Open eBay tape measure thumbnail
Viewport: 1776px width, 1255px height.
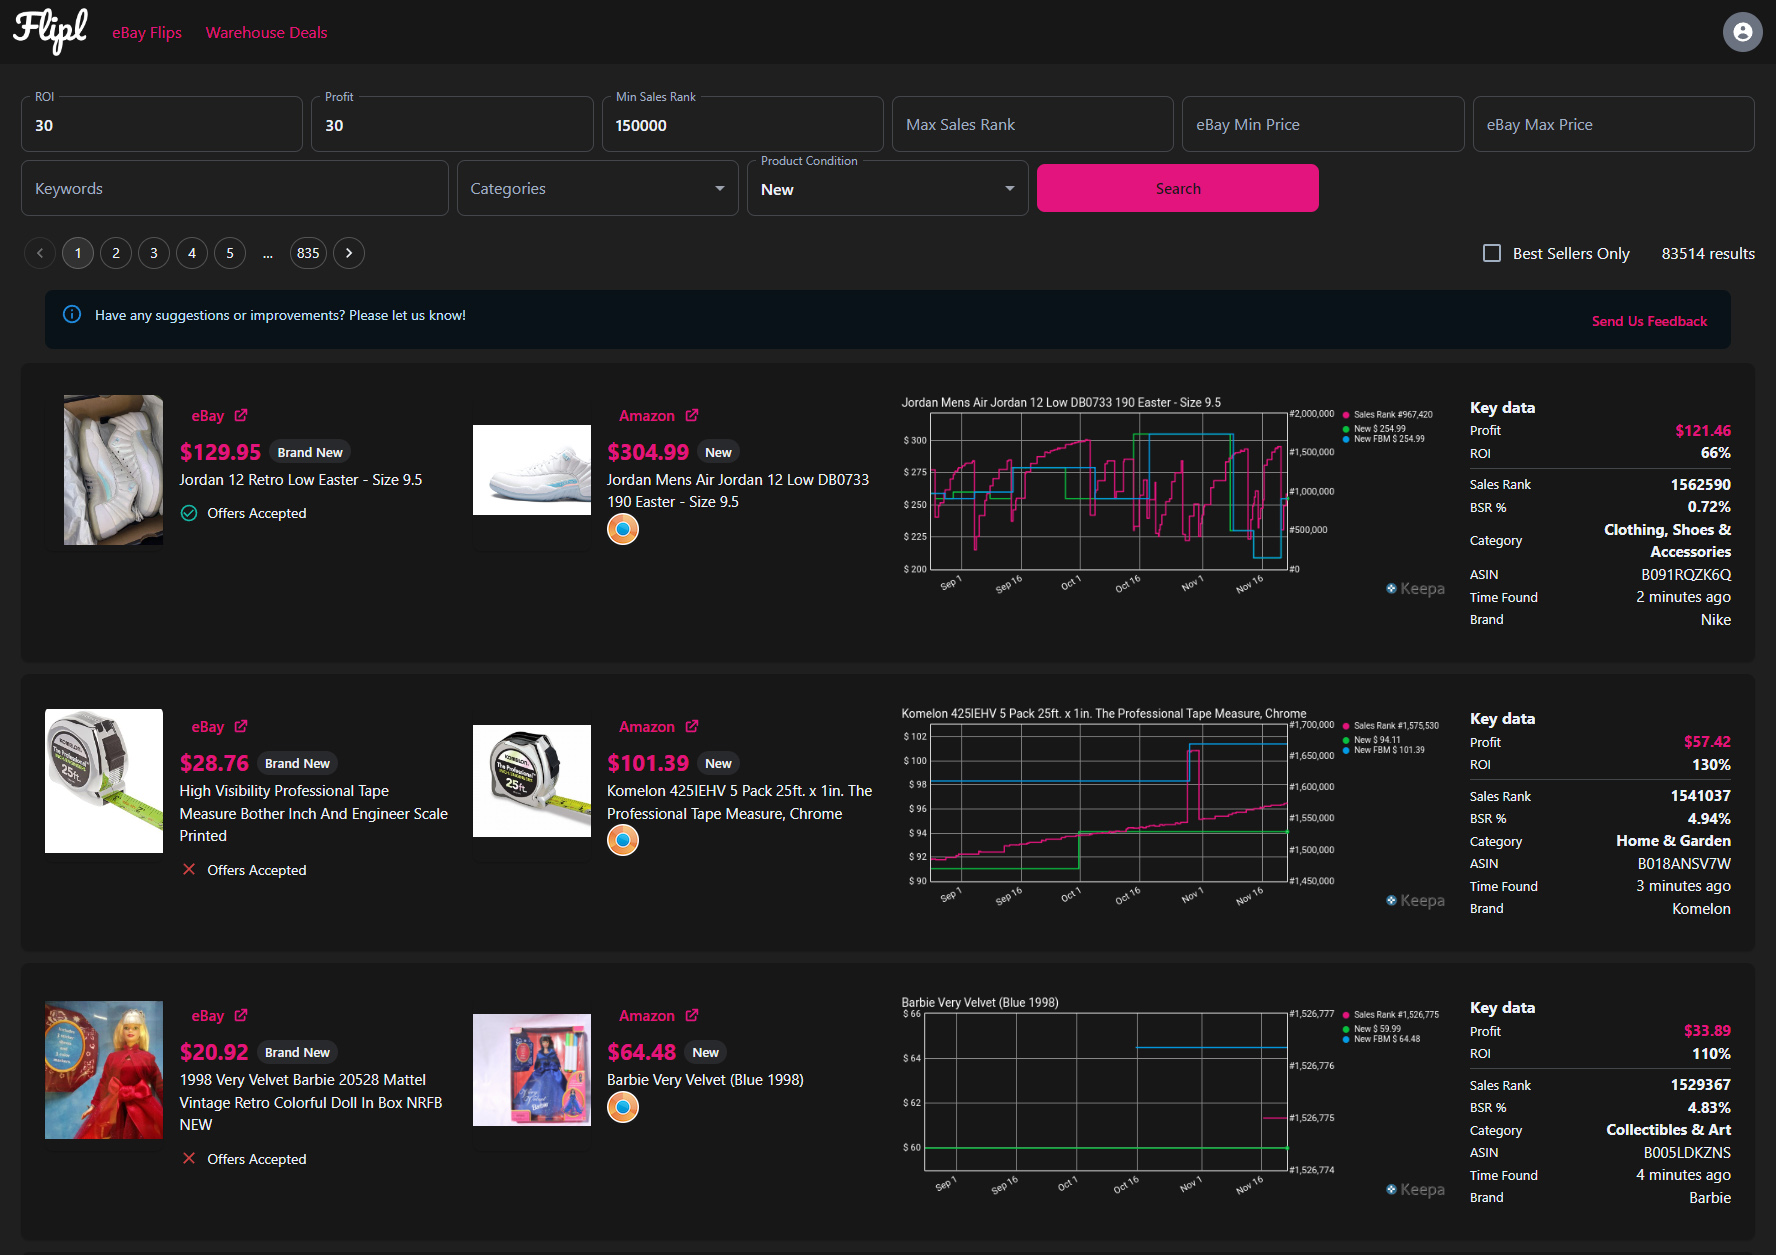coord(104,781)
